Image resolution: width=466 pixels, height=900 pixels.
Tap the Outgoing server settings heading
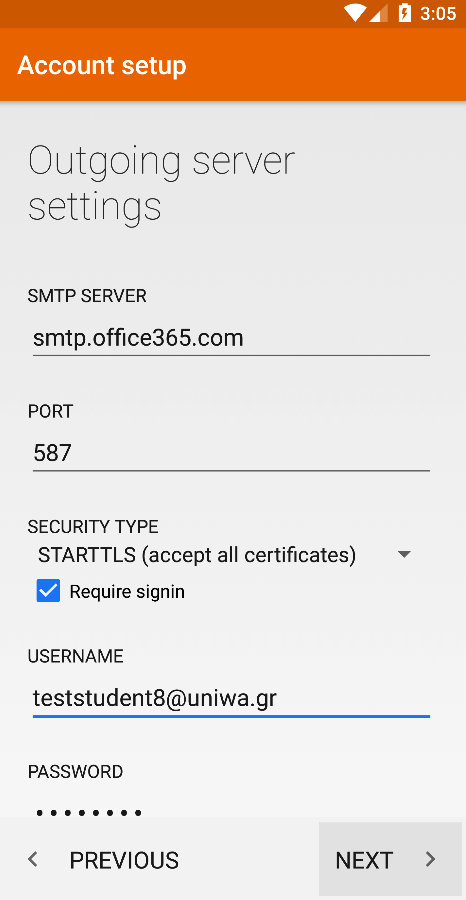point(161,183)
